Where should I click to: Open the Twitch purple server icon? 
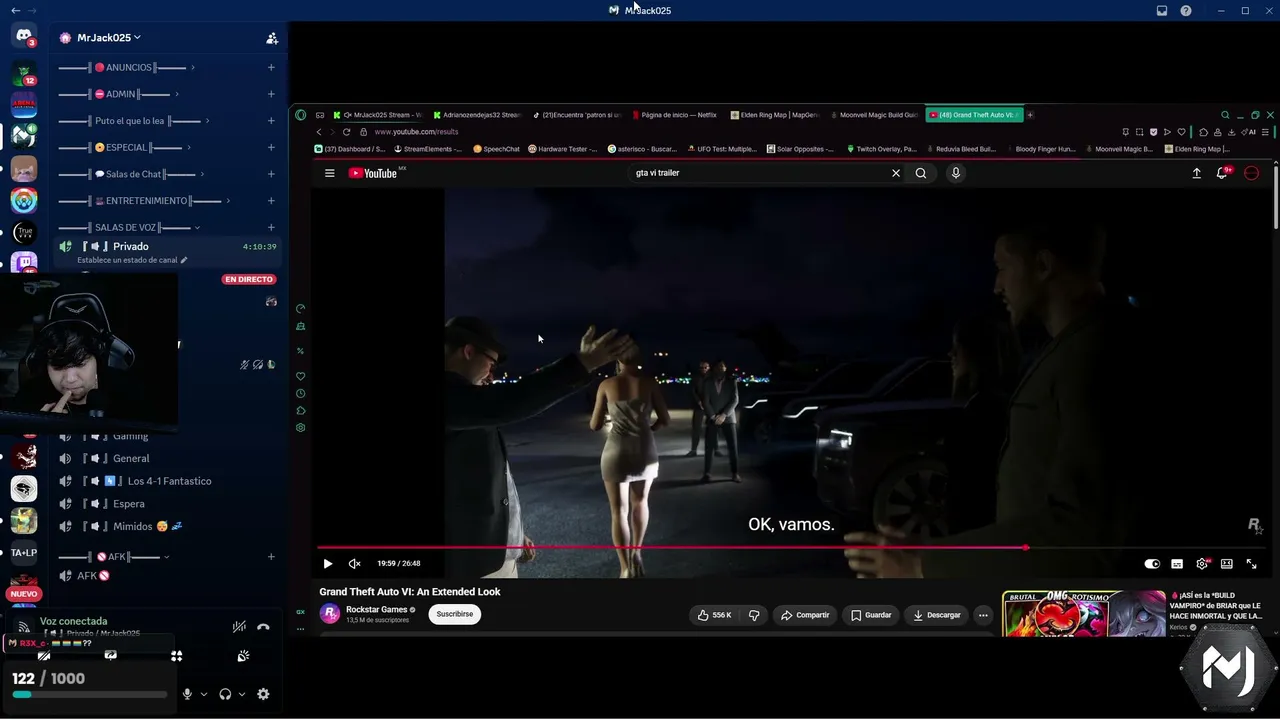(x=24, y=263)
